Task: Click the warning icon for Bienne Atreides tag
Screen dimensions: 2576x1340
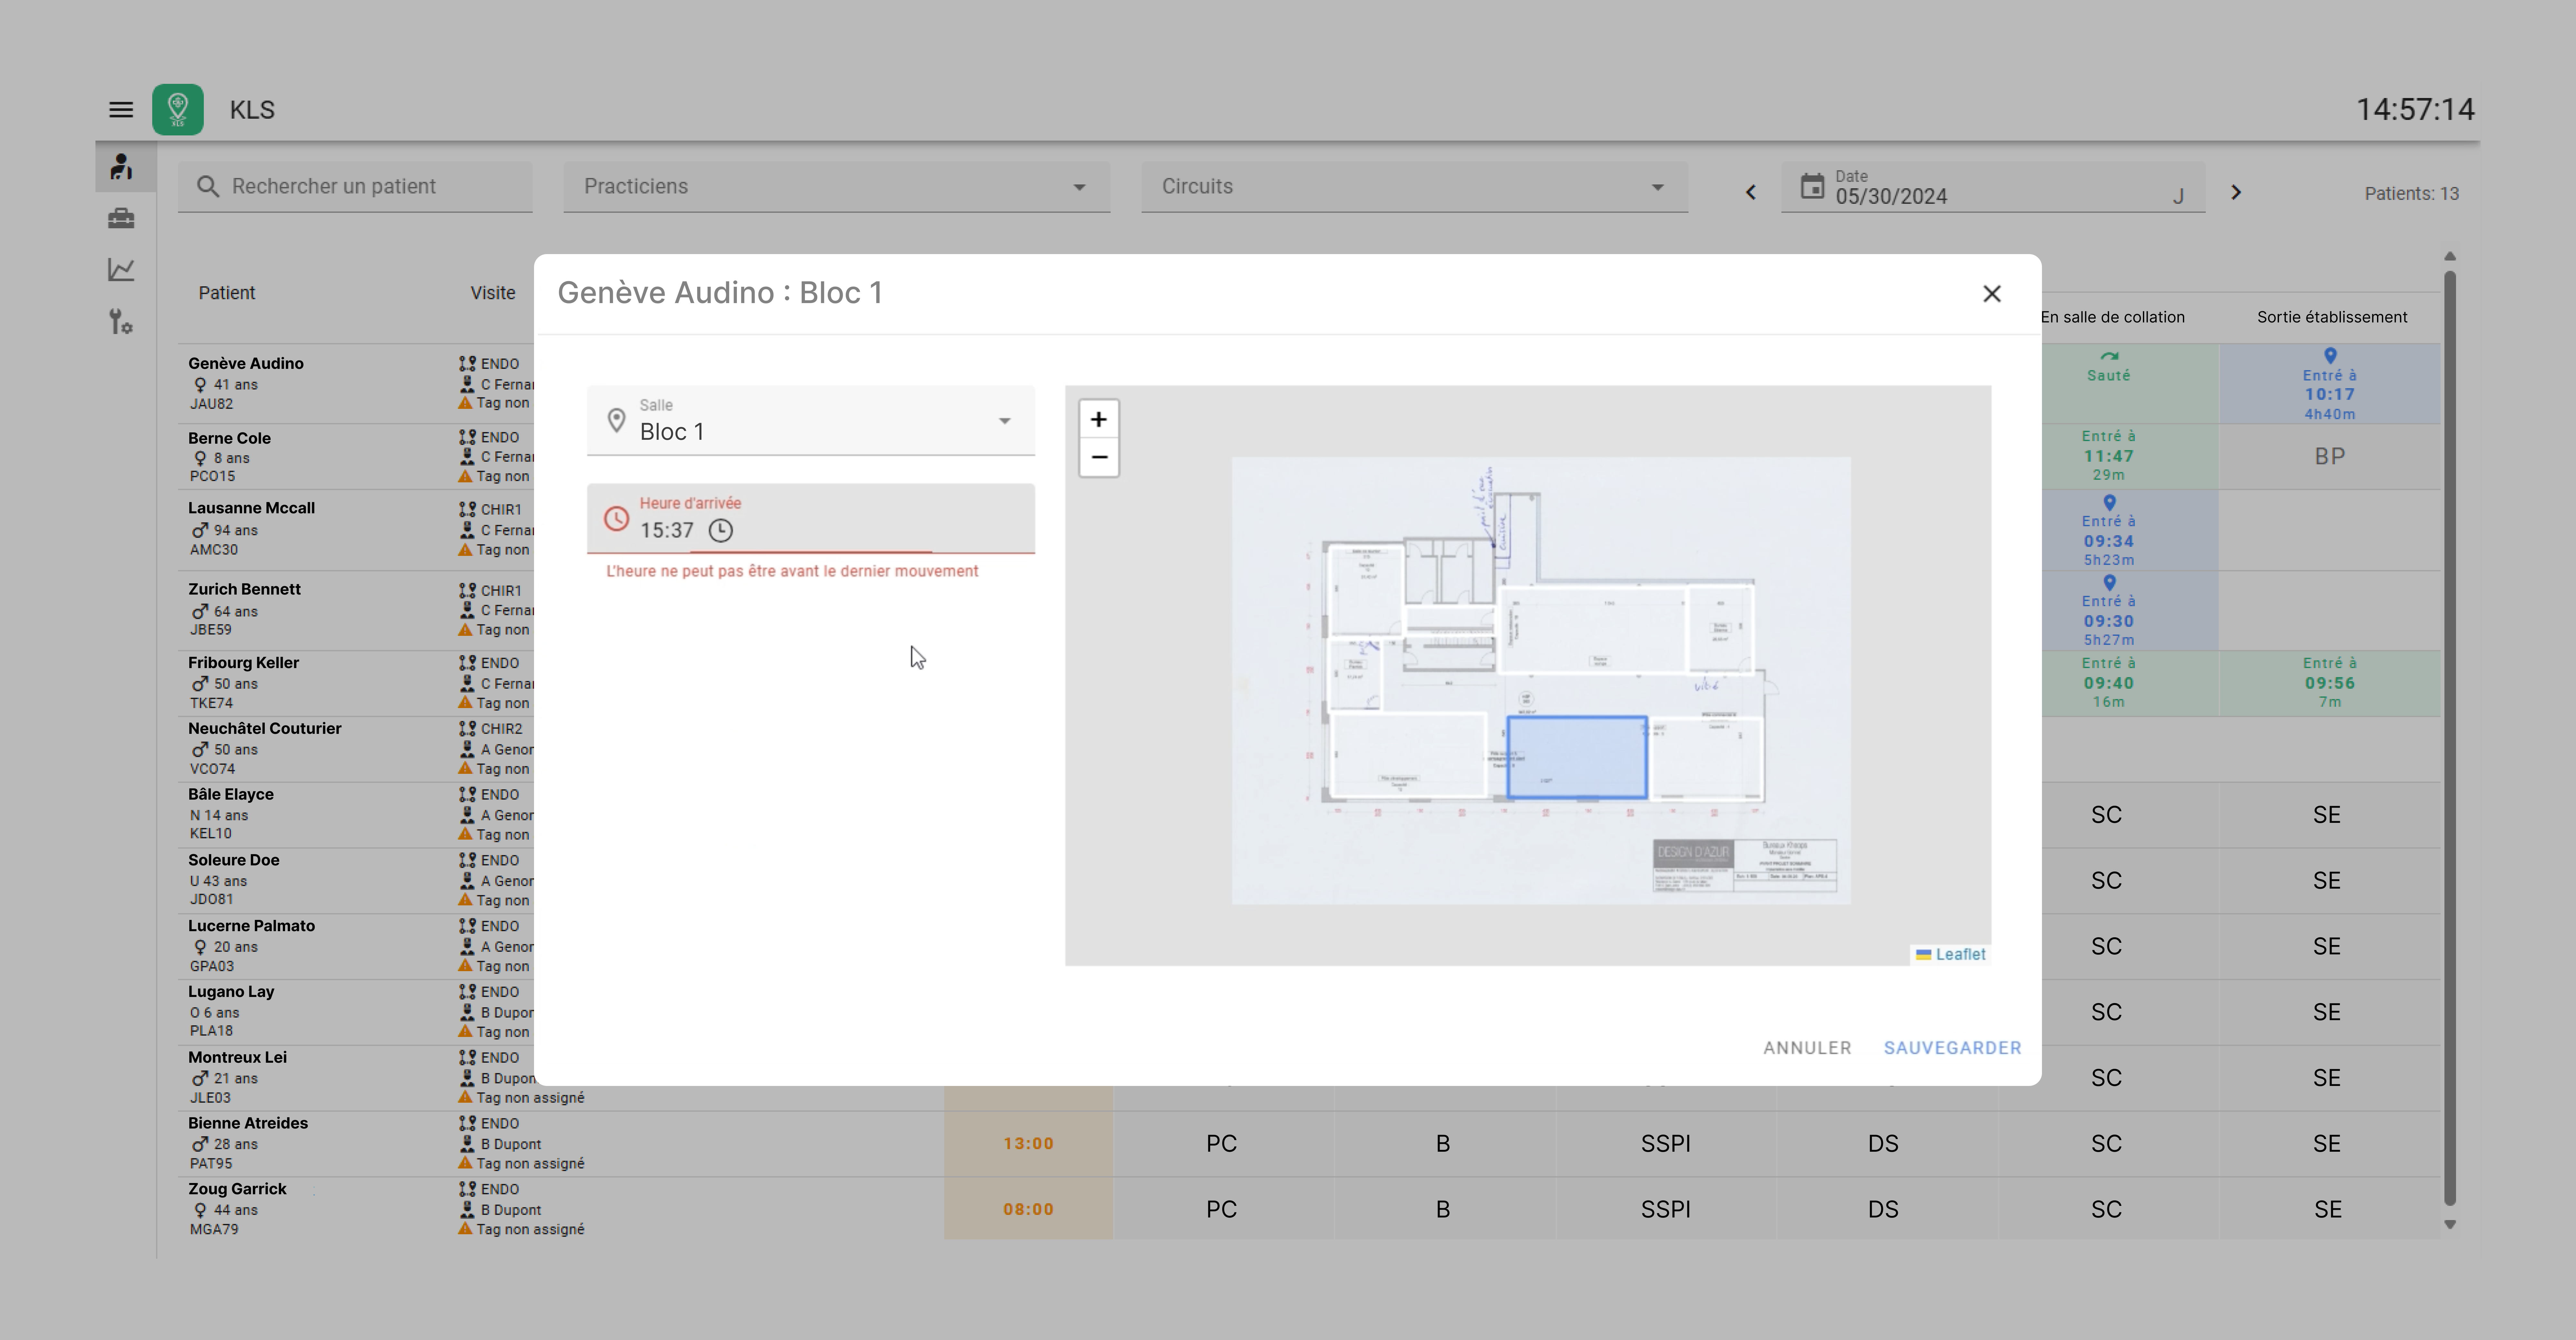Action: click(x=465, y=1163)
